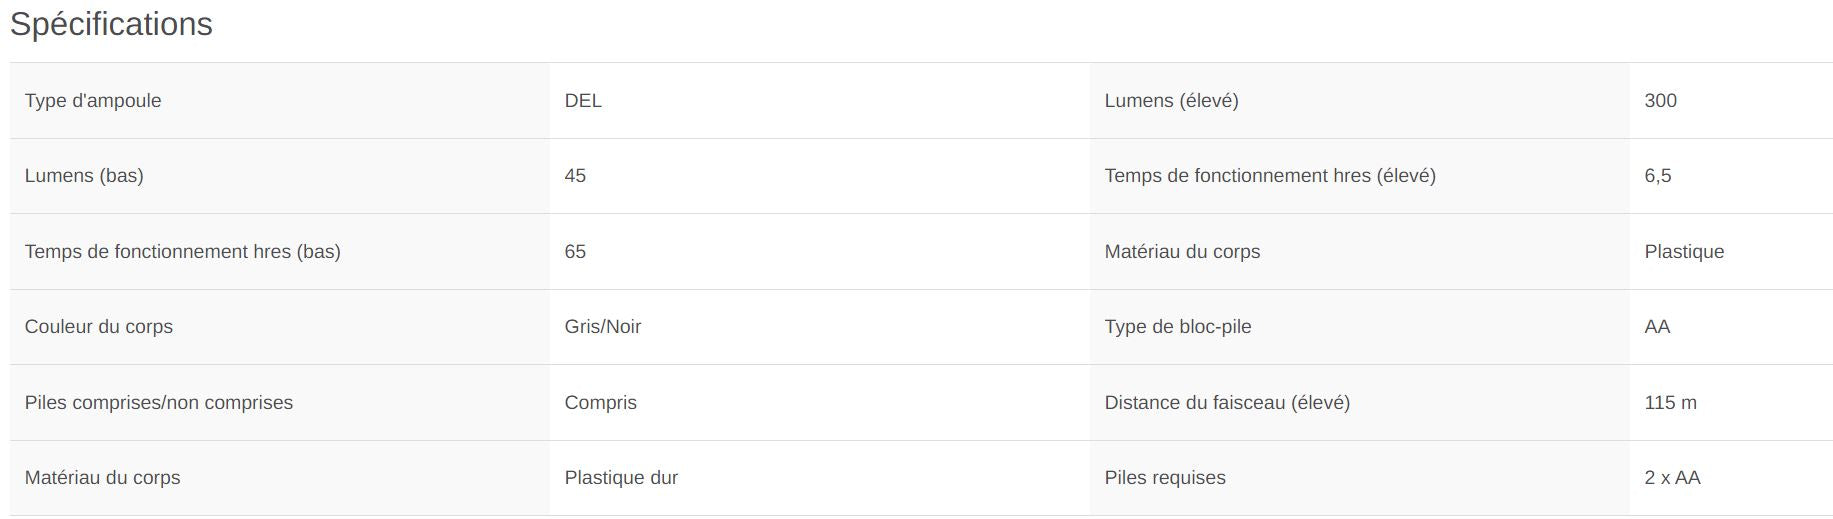This screenshot has height=519, width=1833.
Task: Select Piles comprises/non comprises label
Action: [159, 403]
